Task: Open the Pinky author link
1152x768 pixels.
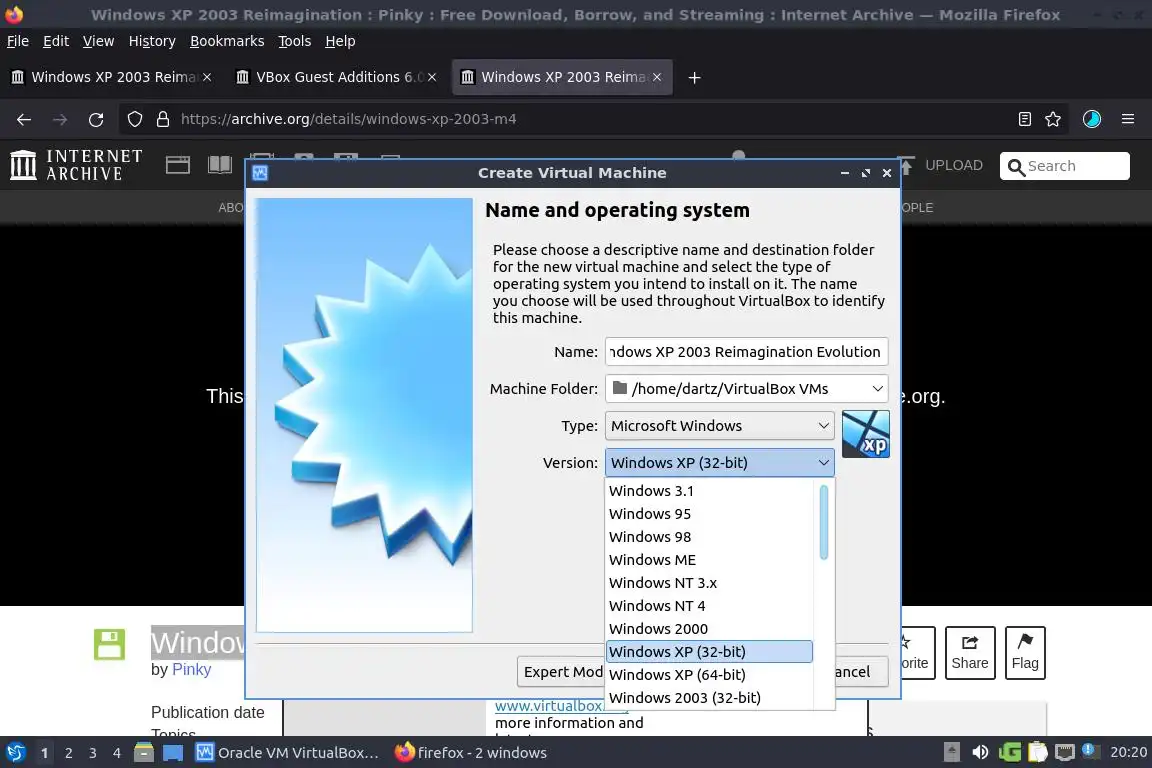Action: (191, 670)
